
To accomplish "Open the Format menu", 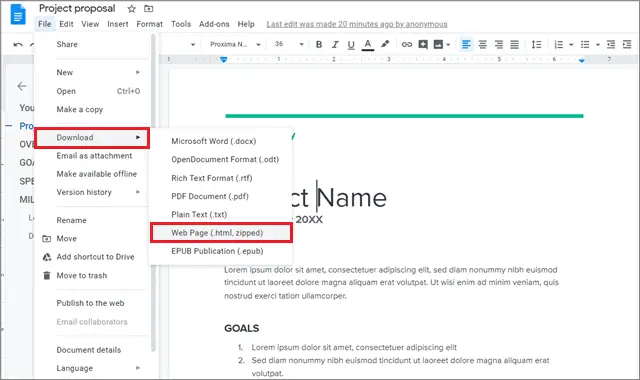I will 149,24.
